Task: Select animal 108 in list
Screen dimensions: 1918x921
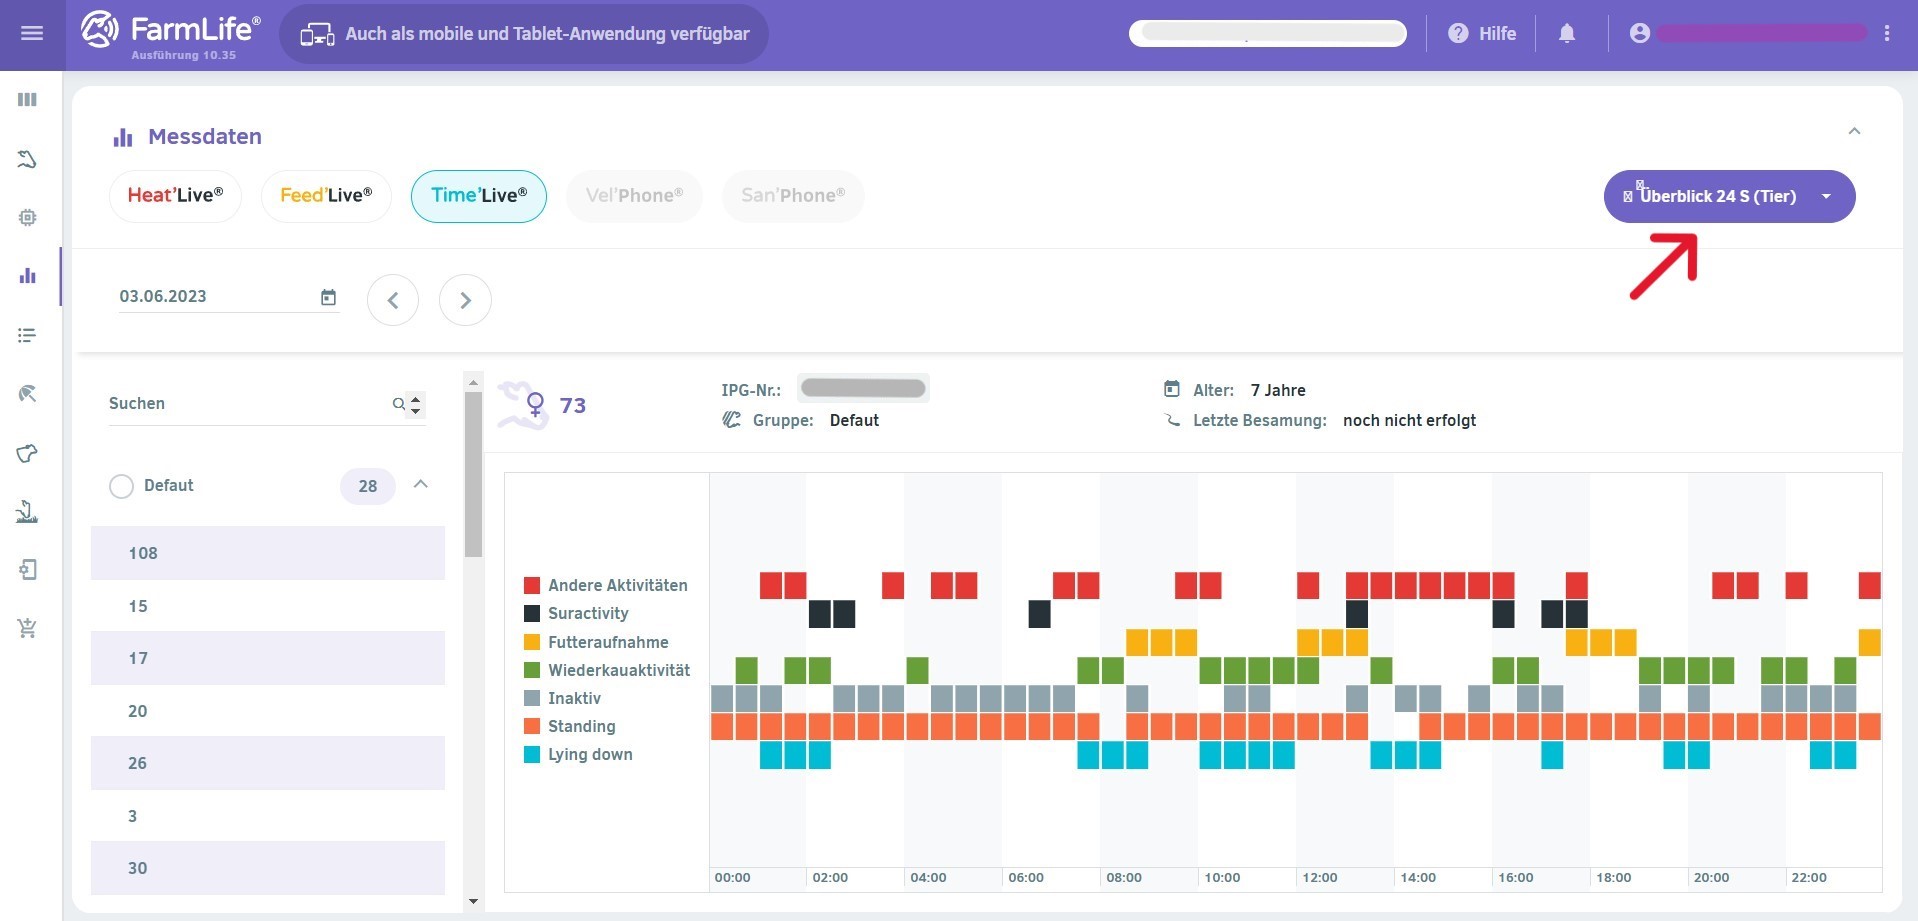Action: (268, 554)
